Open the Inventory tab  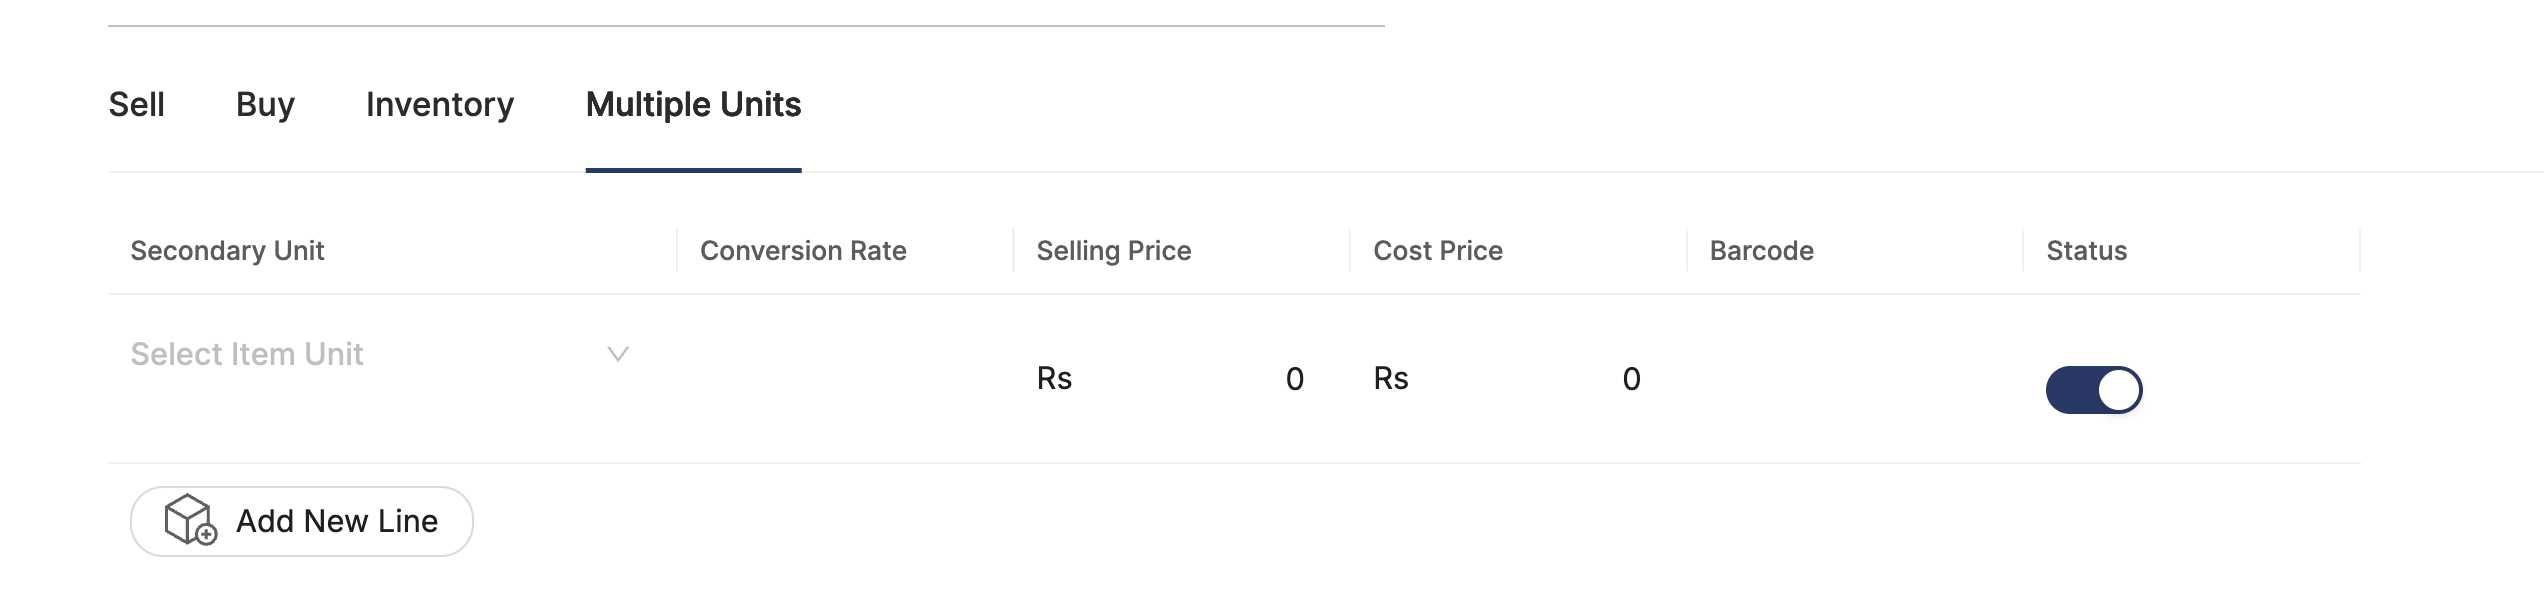[x=439, y=104]
